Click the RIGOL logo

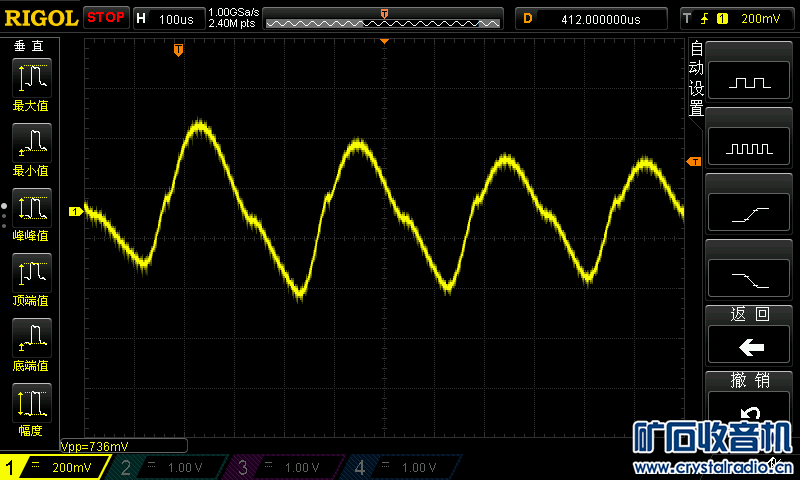(x=41, y=18)
